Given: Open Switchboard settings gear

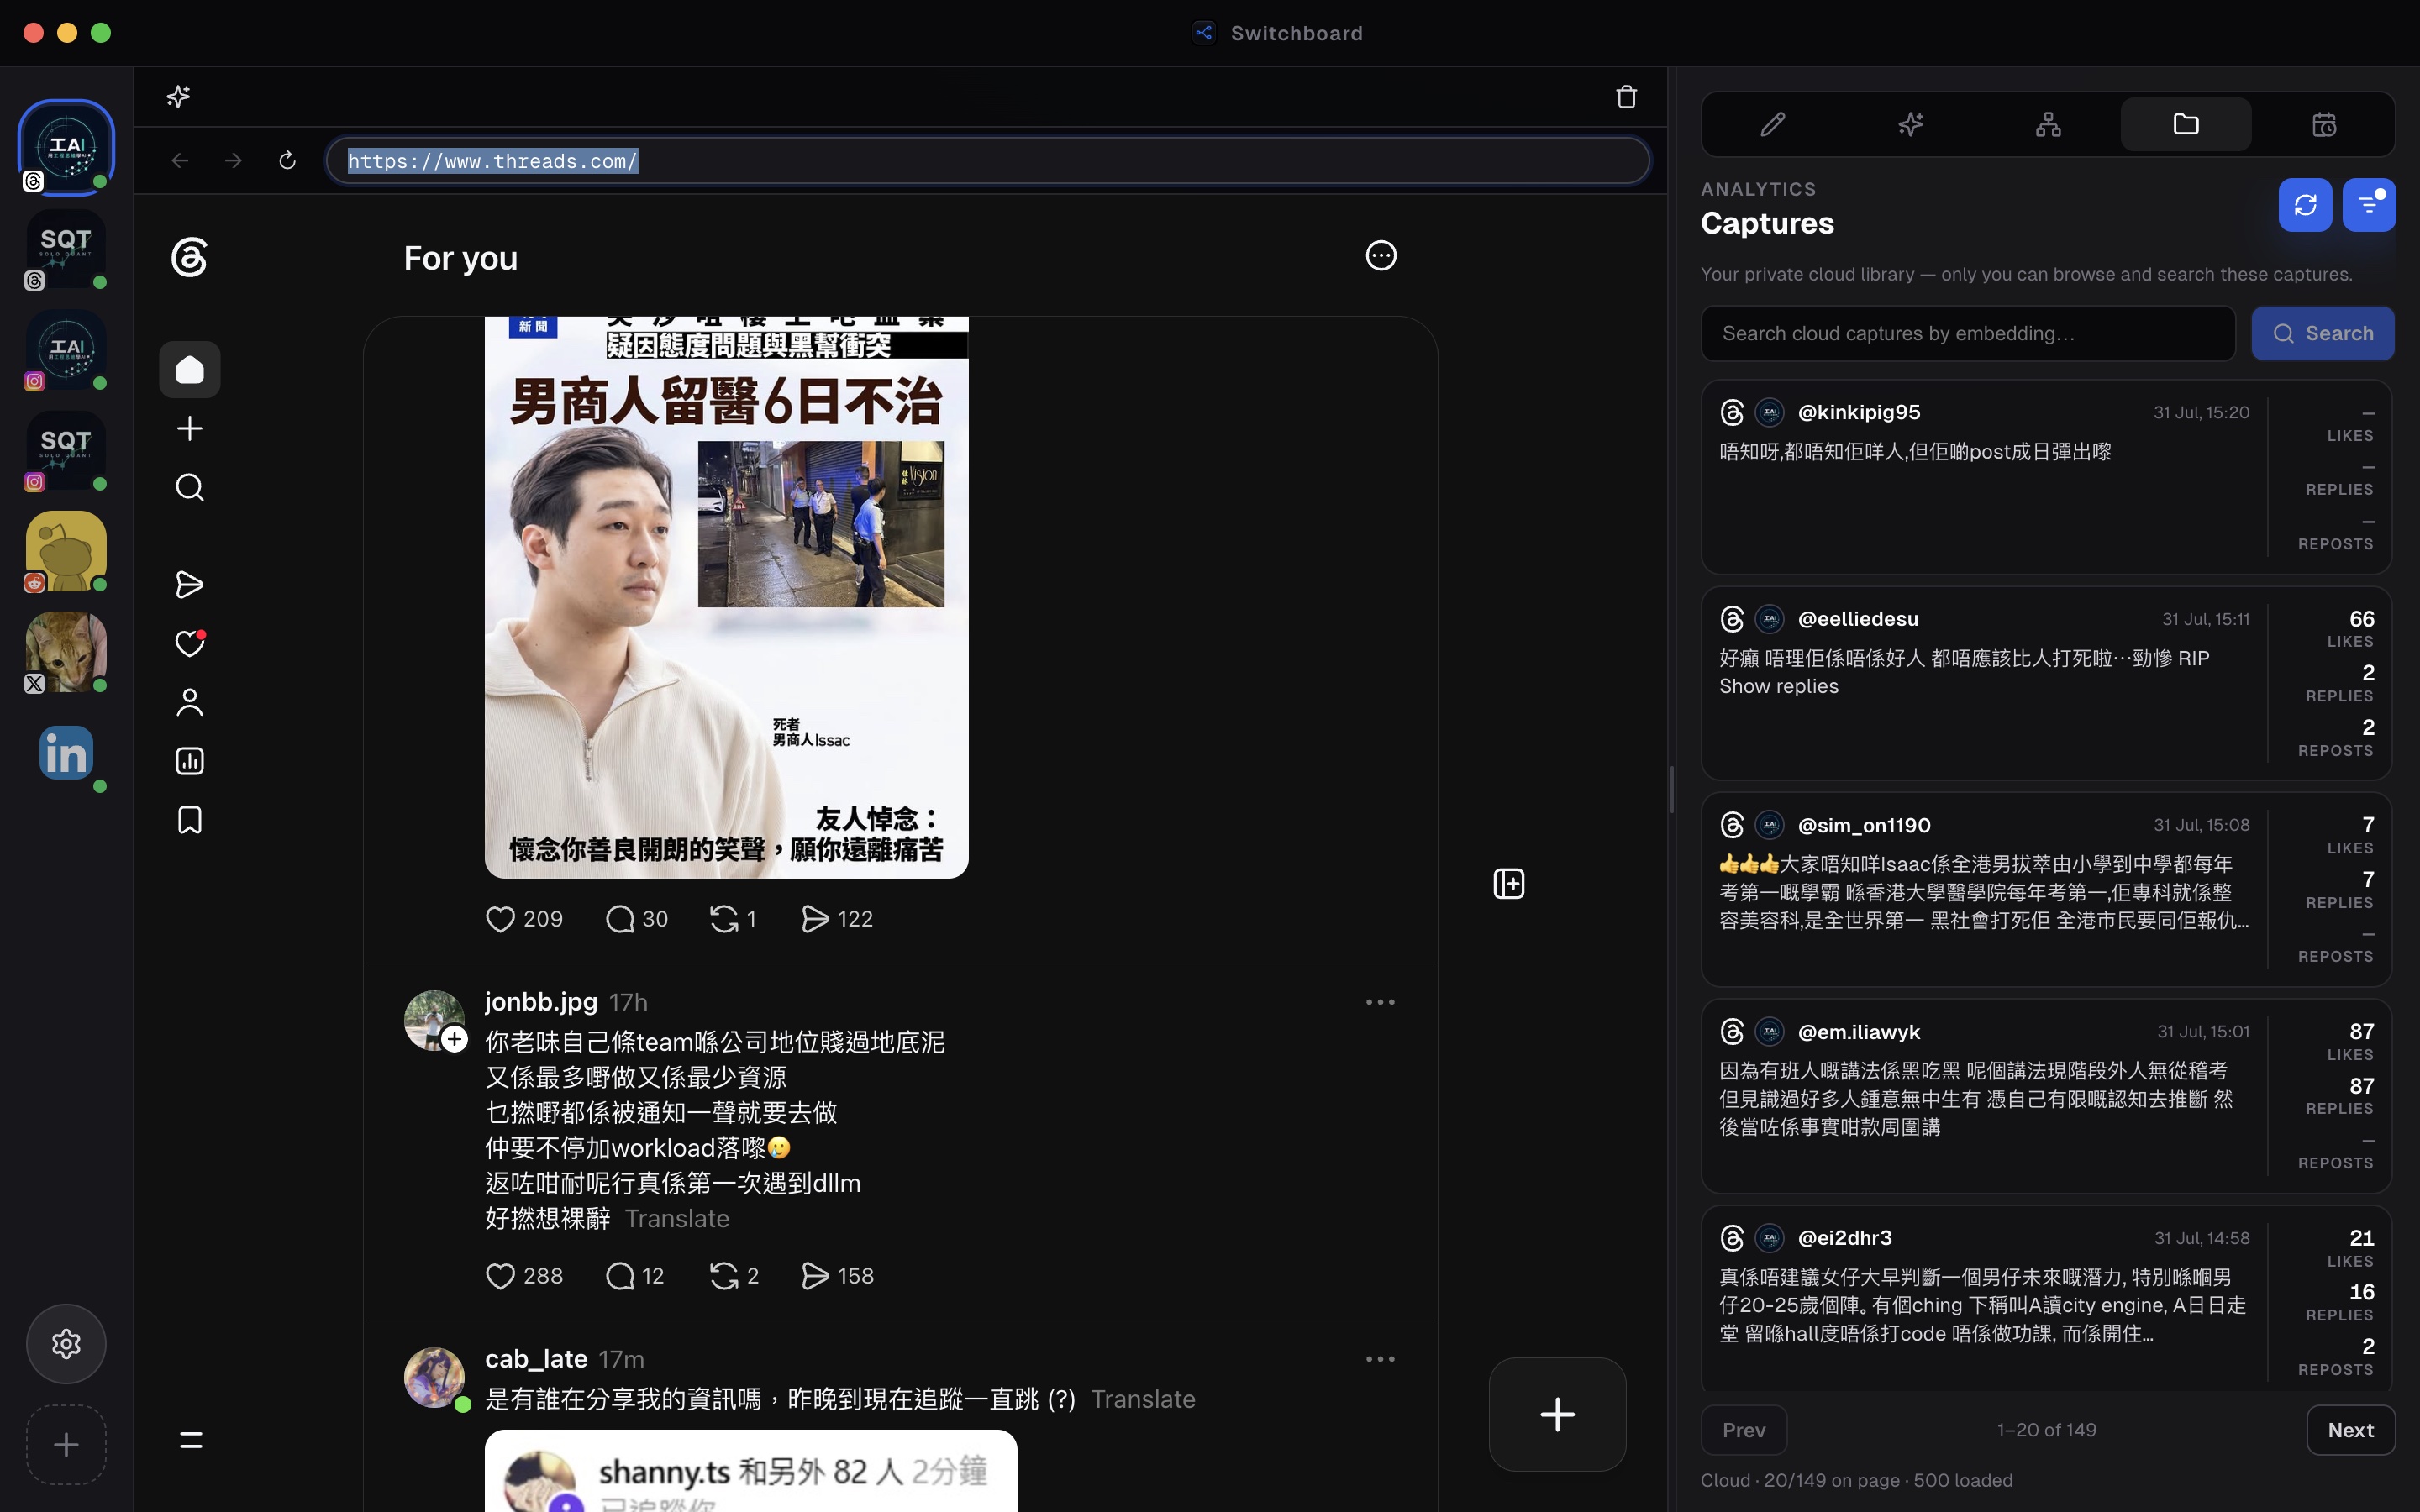Looking at the screenshot, I should point(66,1344).
